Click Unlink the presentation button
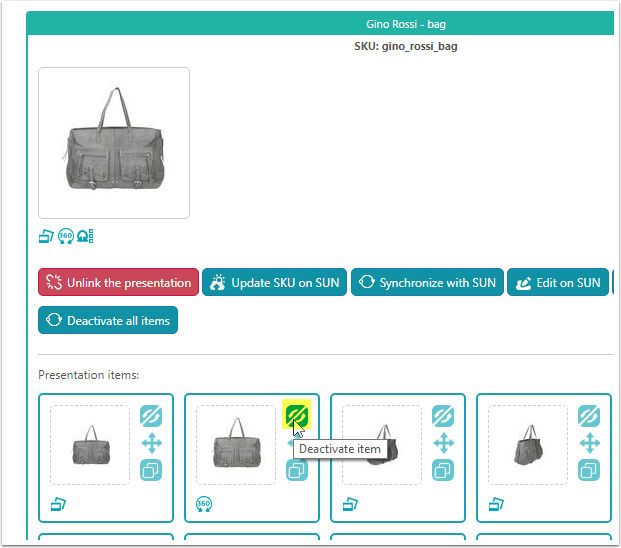The width and height of the screenshot is (621, 548). (x=118, y=282)
